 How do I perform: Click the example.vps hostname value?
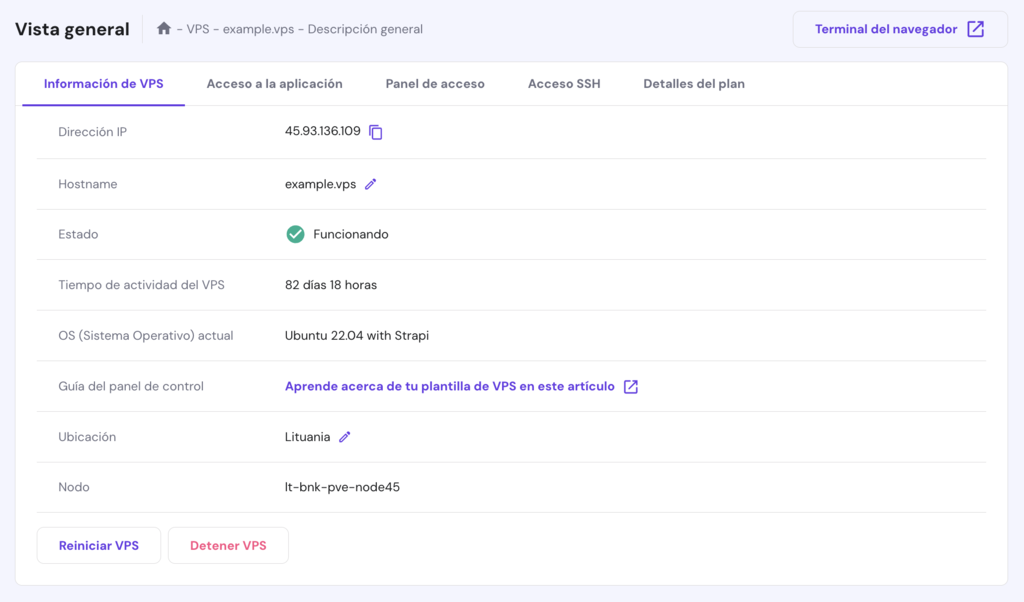click(320, 184)
